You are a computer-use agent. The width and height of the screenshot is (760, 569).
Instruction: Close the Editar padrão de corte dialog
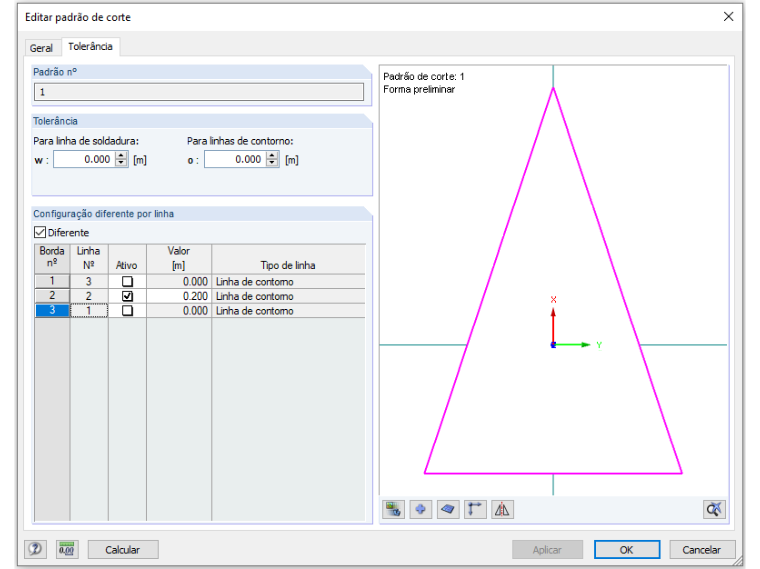click(x=728, y=17)
